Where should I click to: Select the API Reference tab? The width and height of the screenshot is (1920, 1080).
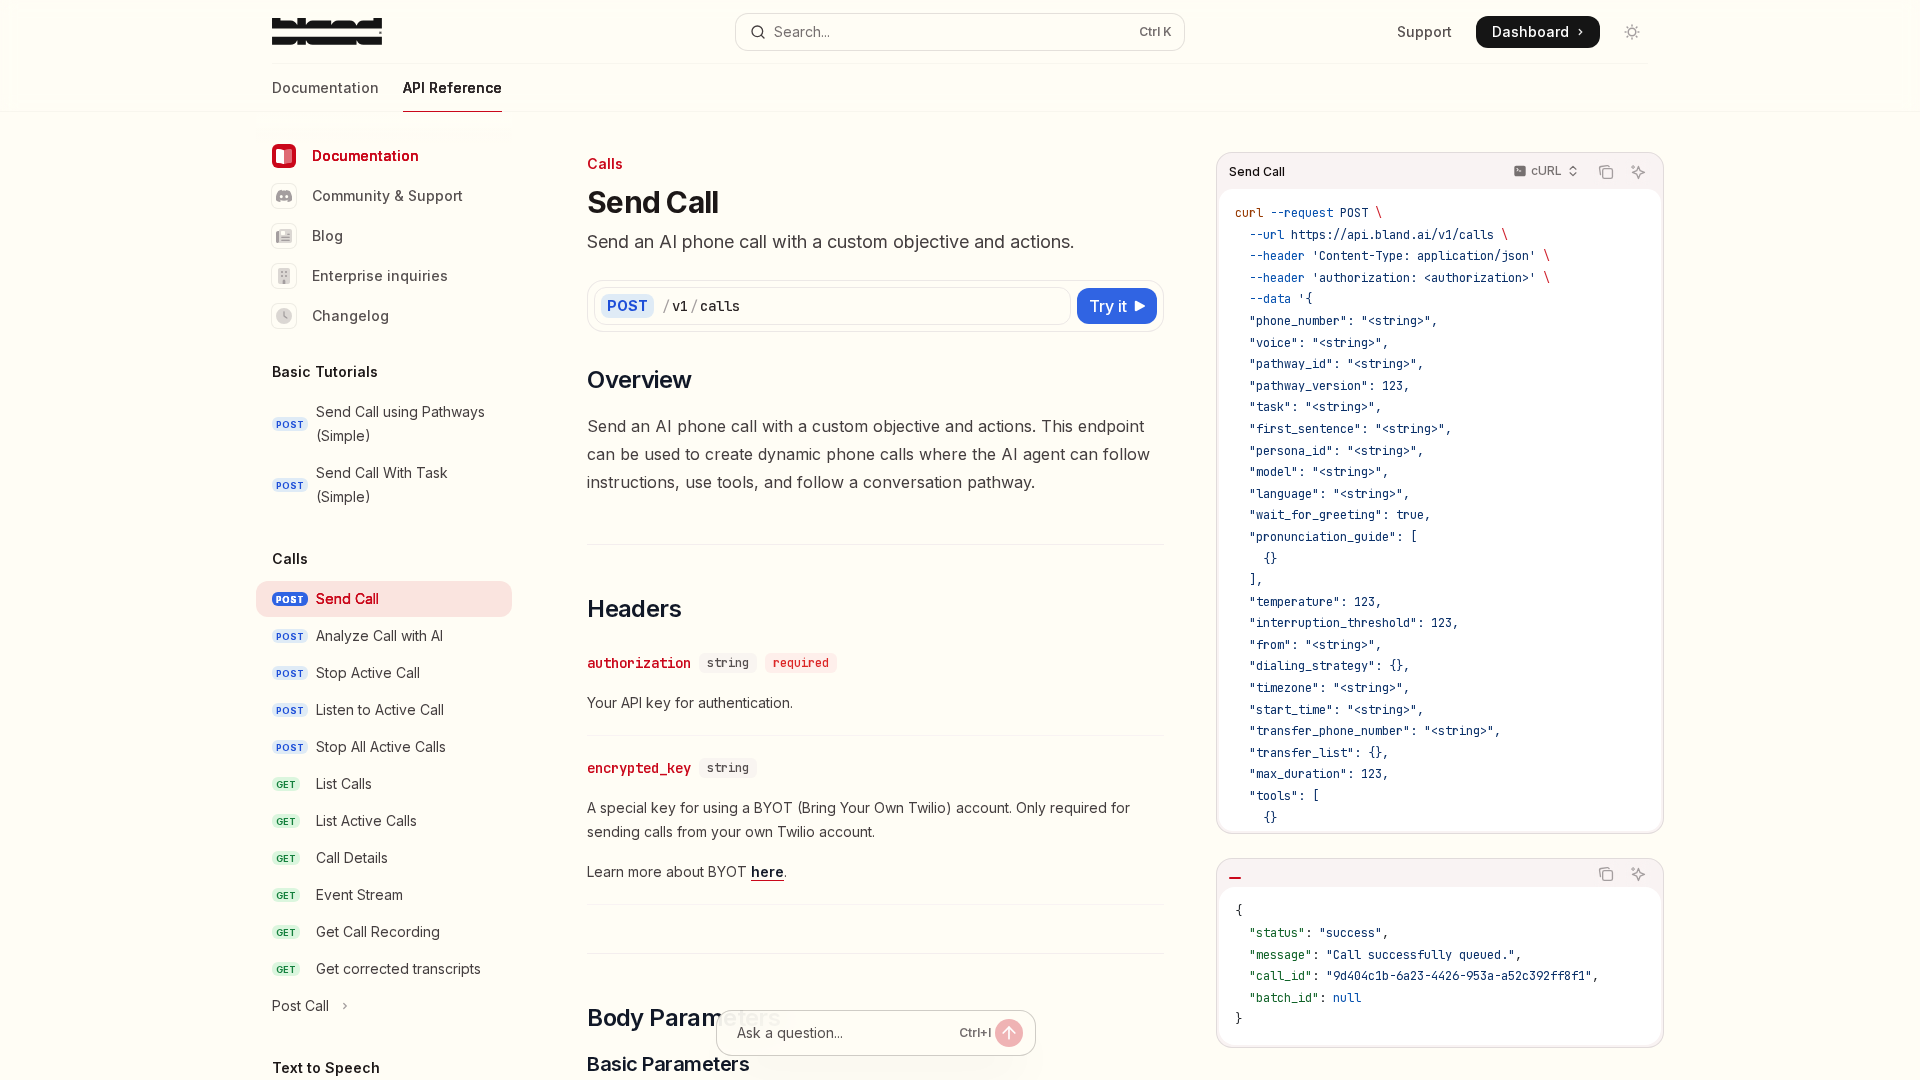pyautogui.click(x=452, y=88)
